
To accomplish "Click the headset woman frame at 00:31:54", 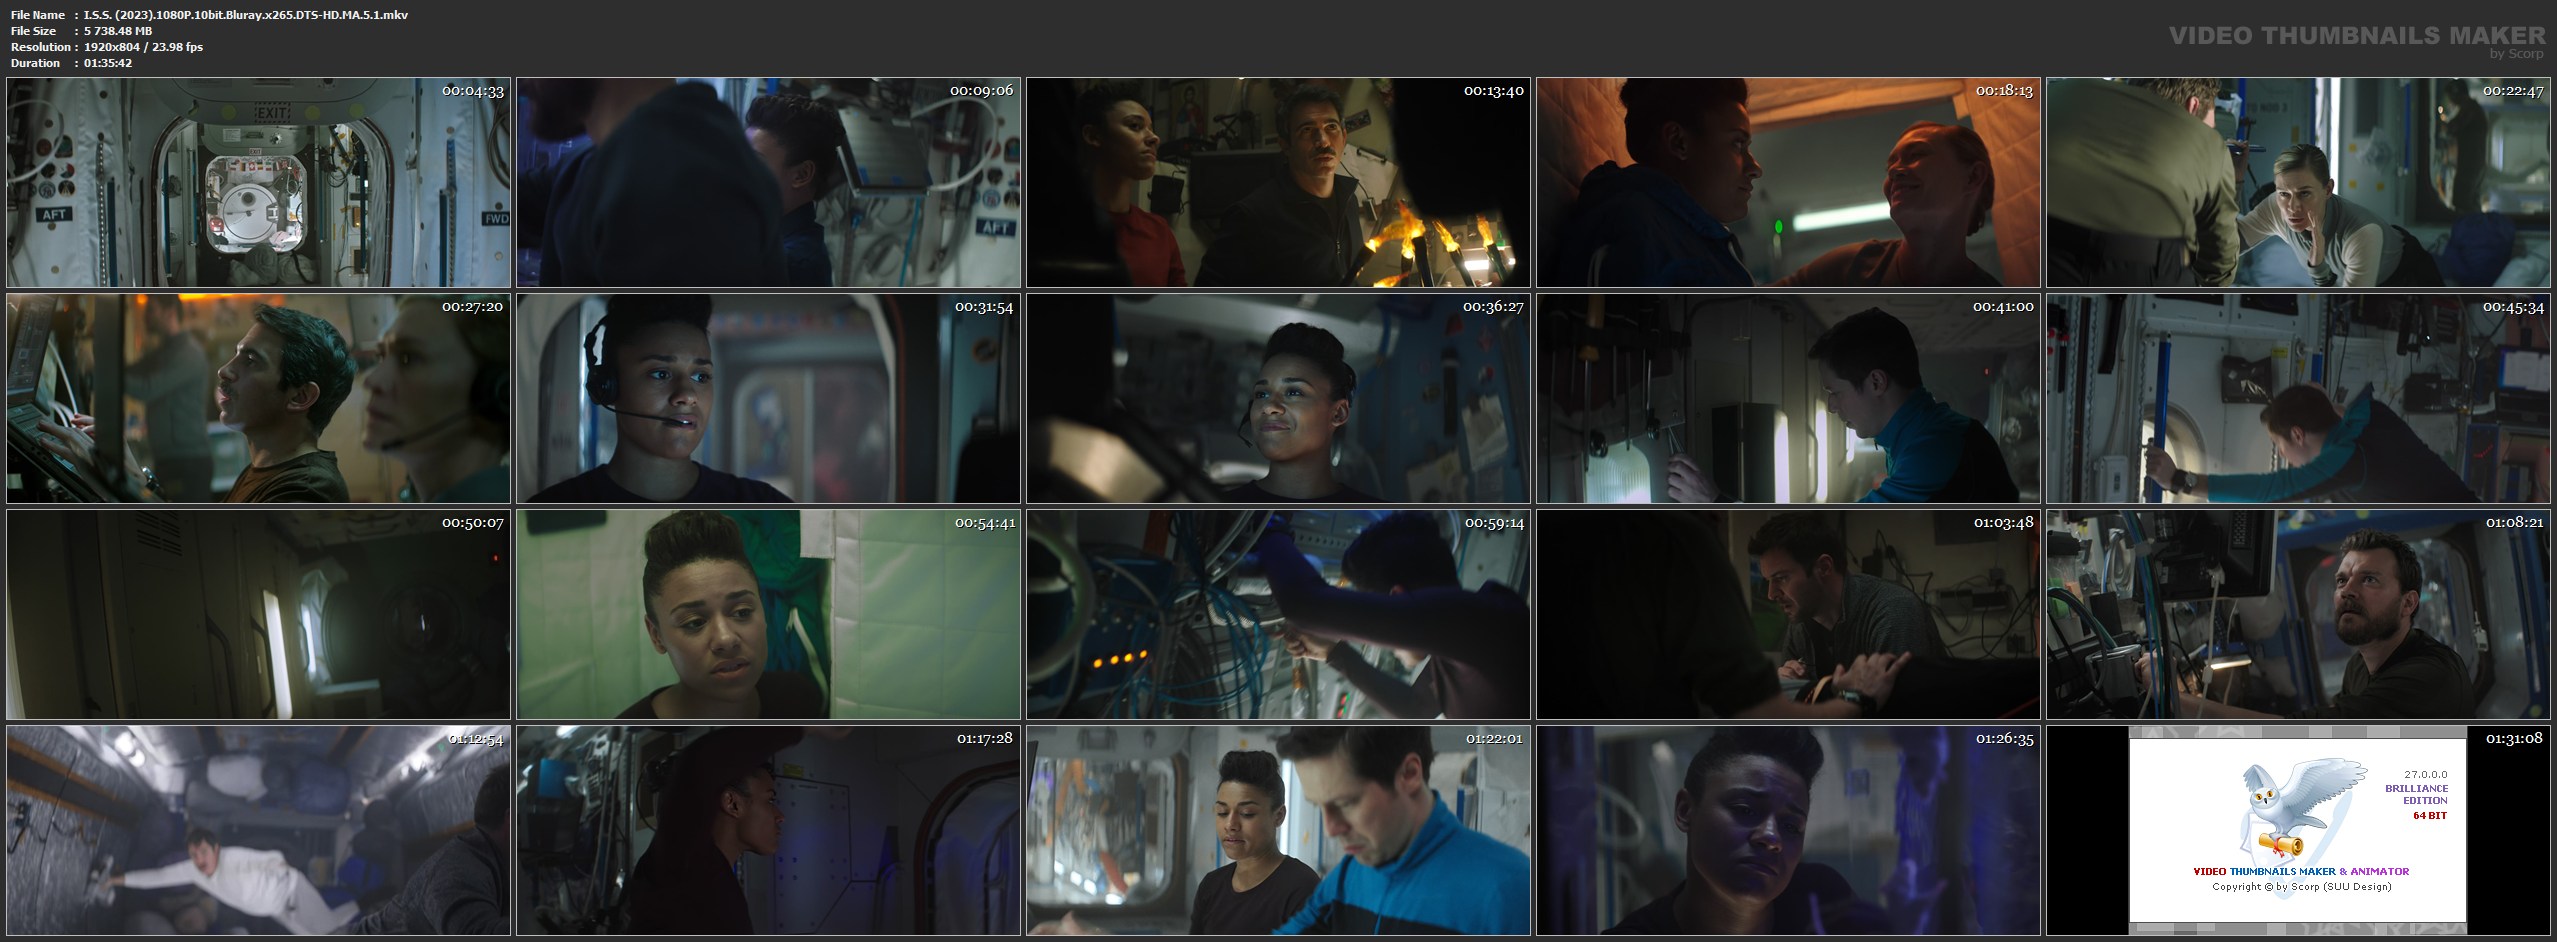I will coord(768,398).
